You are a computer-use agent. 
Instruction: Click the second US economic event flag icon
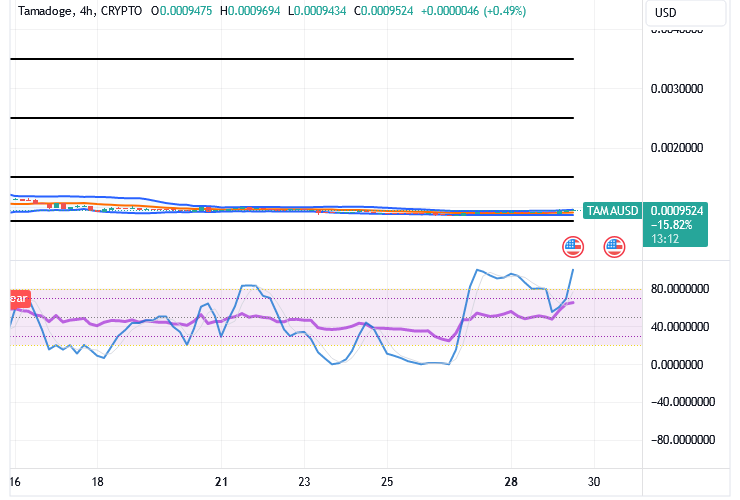click(x=614, y=246)
